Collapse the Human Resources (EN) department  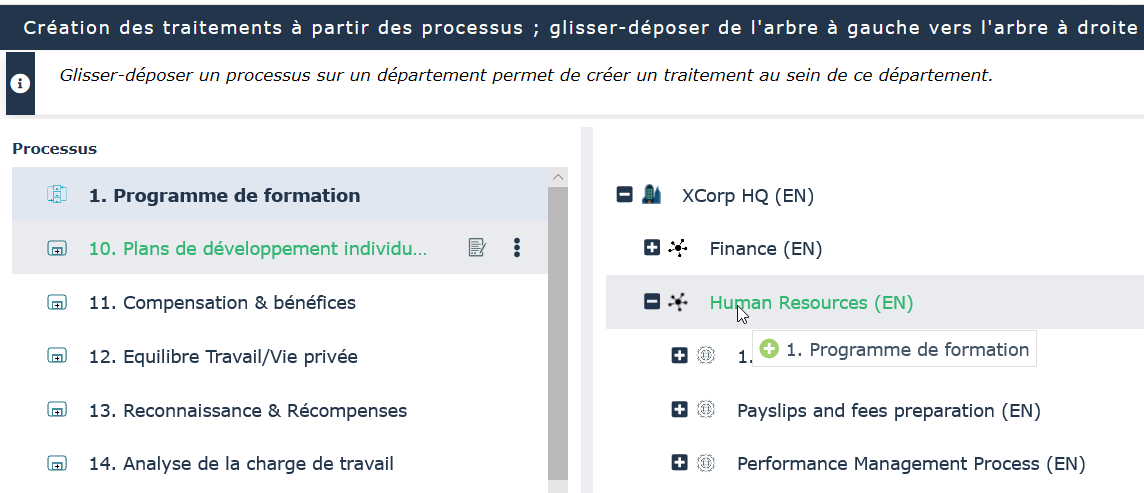pos(652,301)
